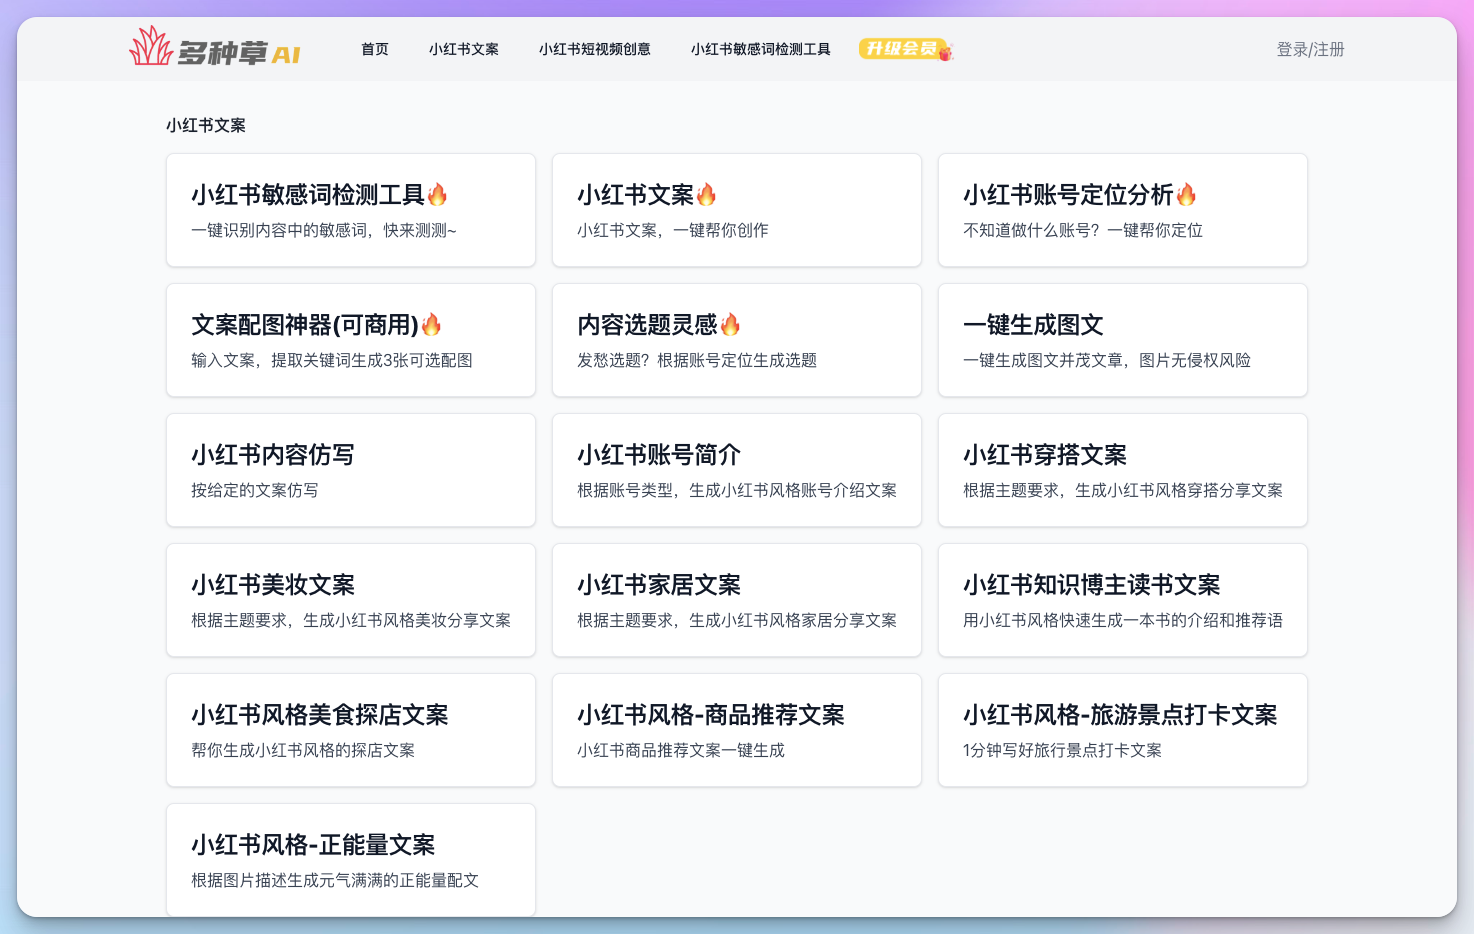Click text 一键生成图文并茂文章，图片无侵权风险

tap(1107, 360)
